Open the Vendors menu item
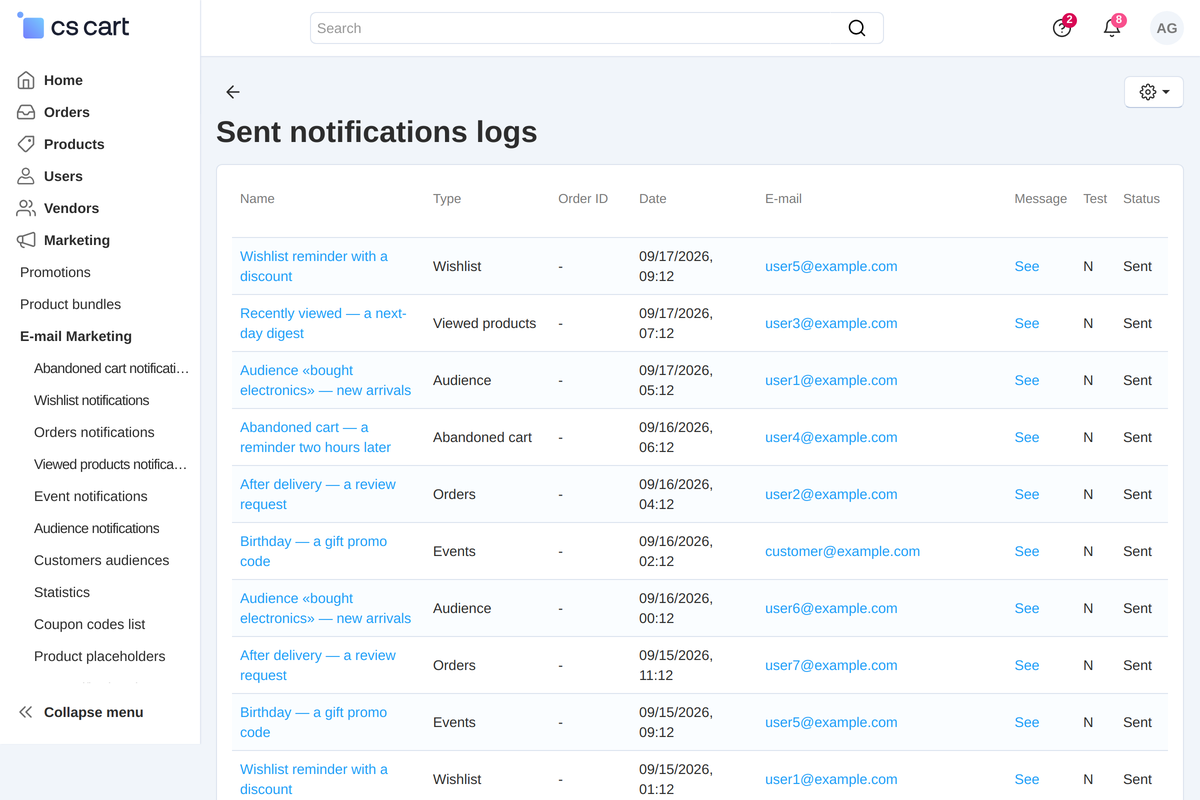The width and height of the screenshot is (1200, 800). pos(71,208)
